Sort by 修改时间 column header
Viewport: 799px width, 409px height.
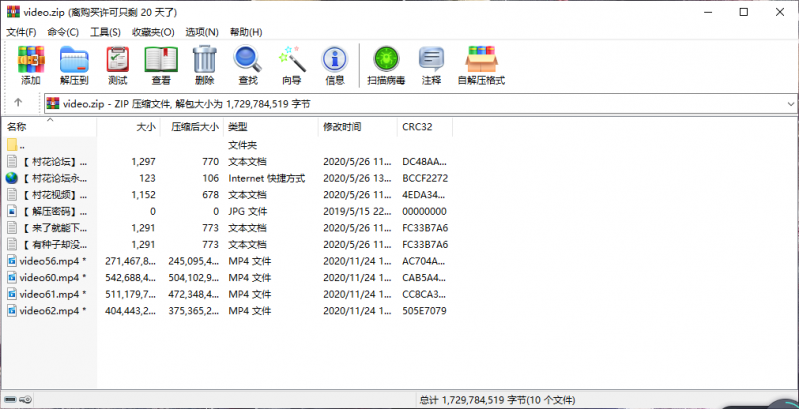pyautogui.click(x=342, y=127)
